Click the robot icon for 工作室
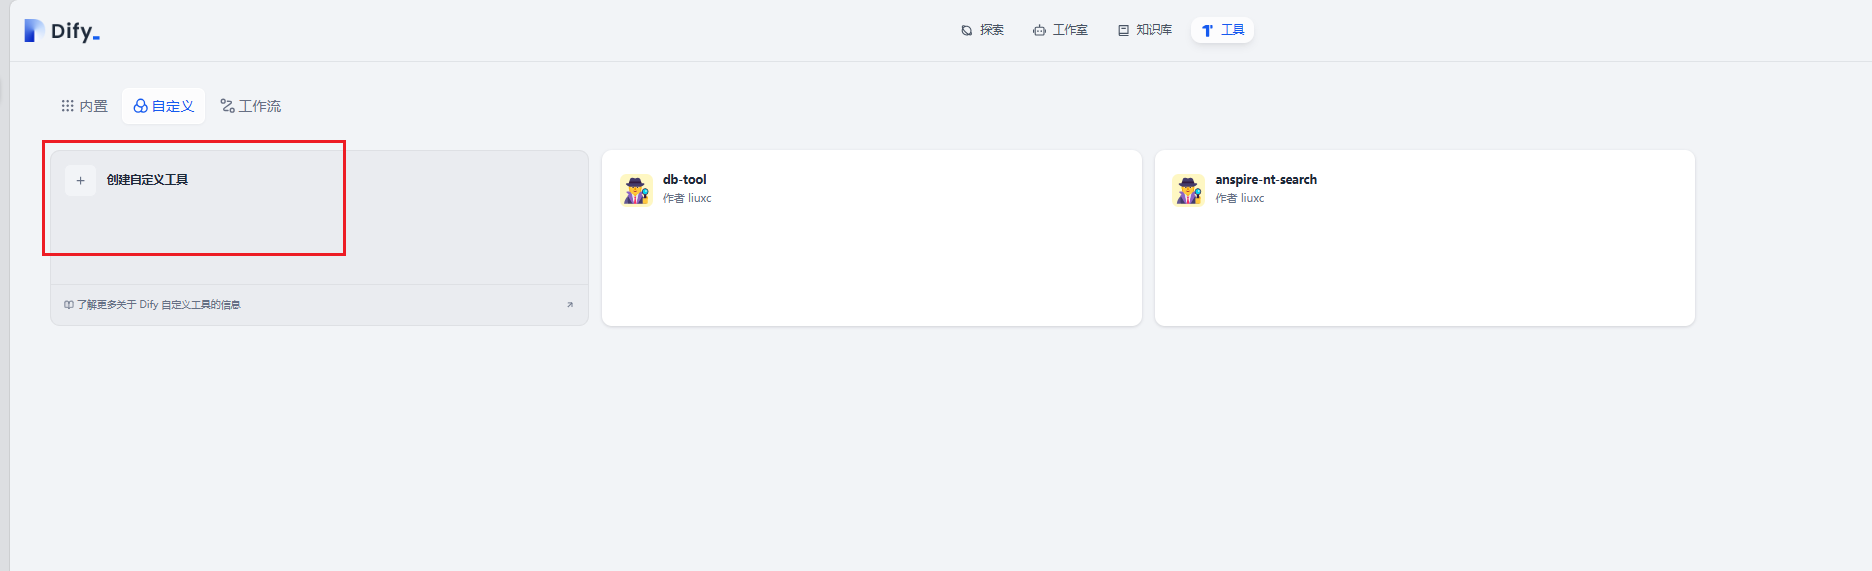Screen dimensions: 1872x571 tap(1039, 30)
